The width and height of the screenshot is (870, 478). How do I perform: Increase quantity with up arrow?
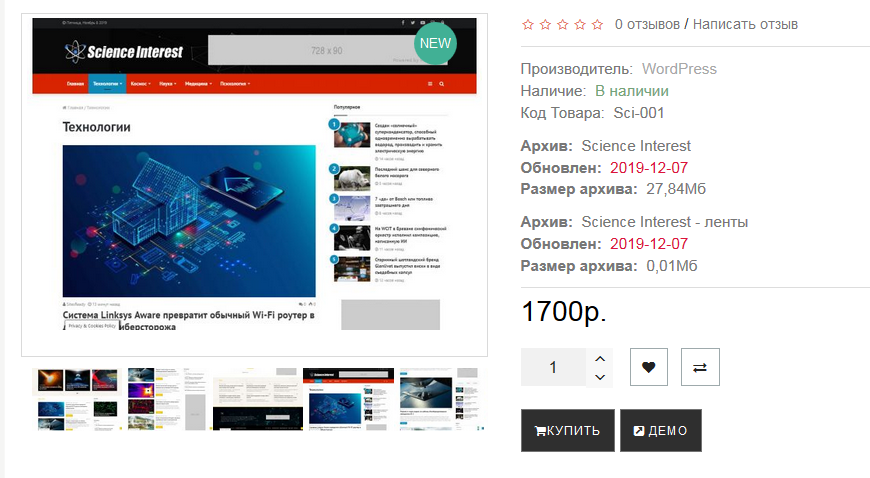click(600, 359)
